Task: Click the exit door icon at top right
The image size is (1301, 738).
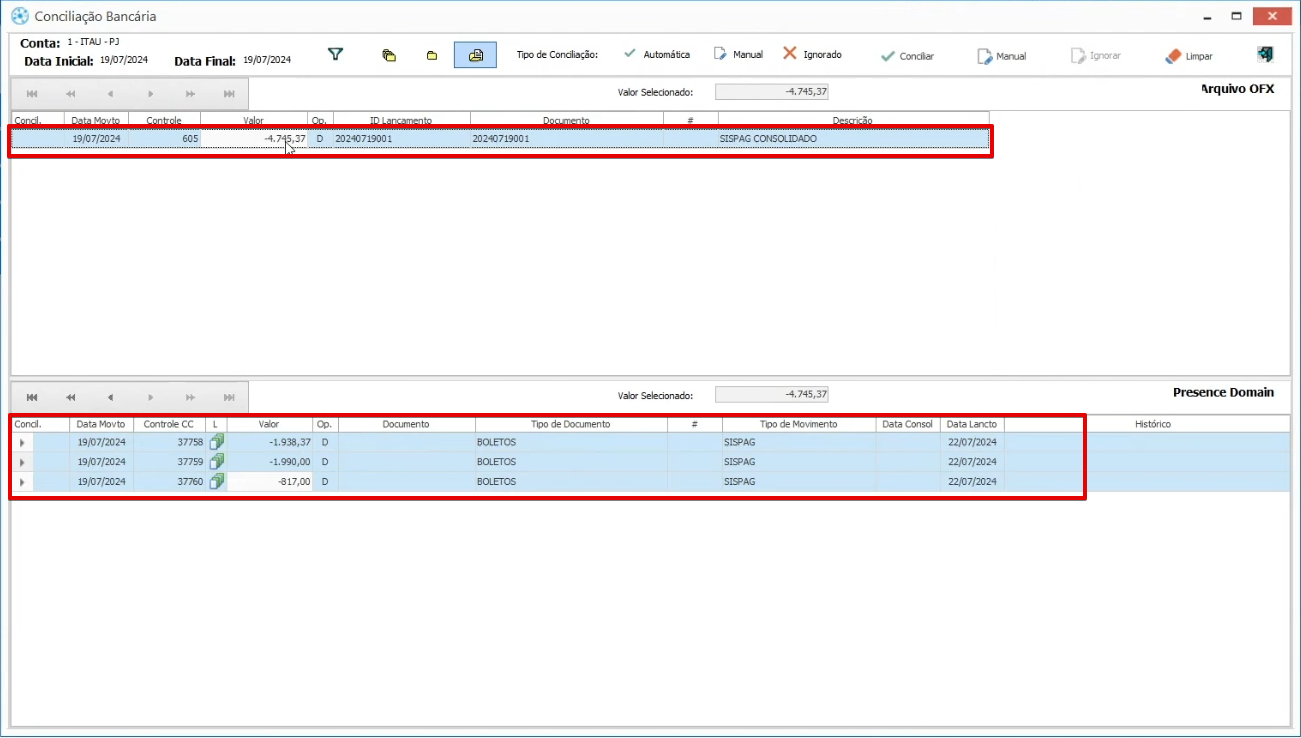Action: click(1265, 55)
